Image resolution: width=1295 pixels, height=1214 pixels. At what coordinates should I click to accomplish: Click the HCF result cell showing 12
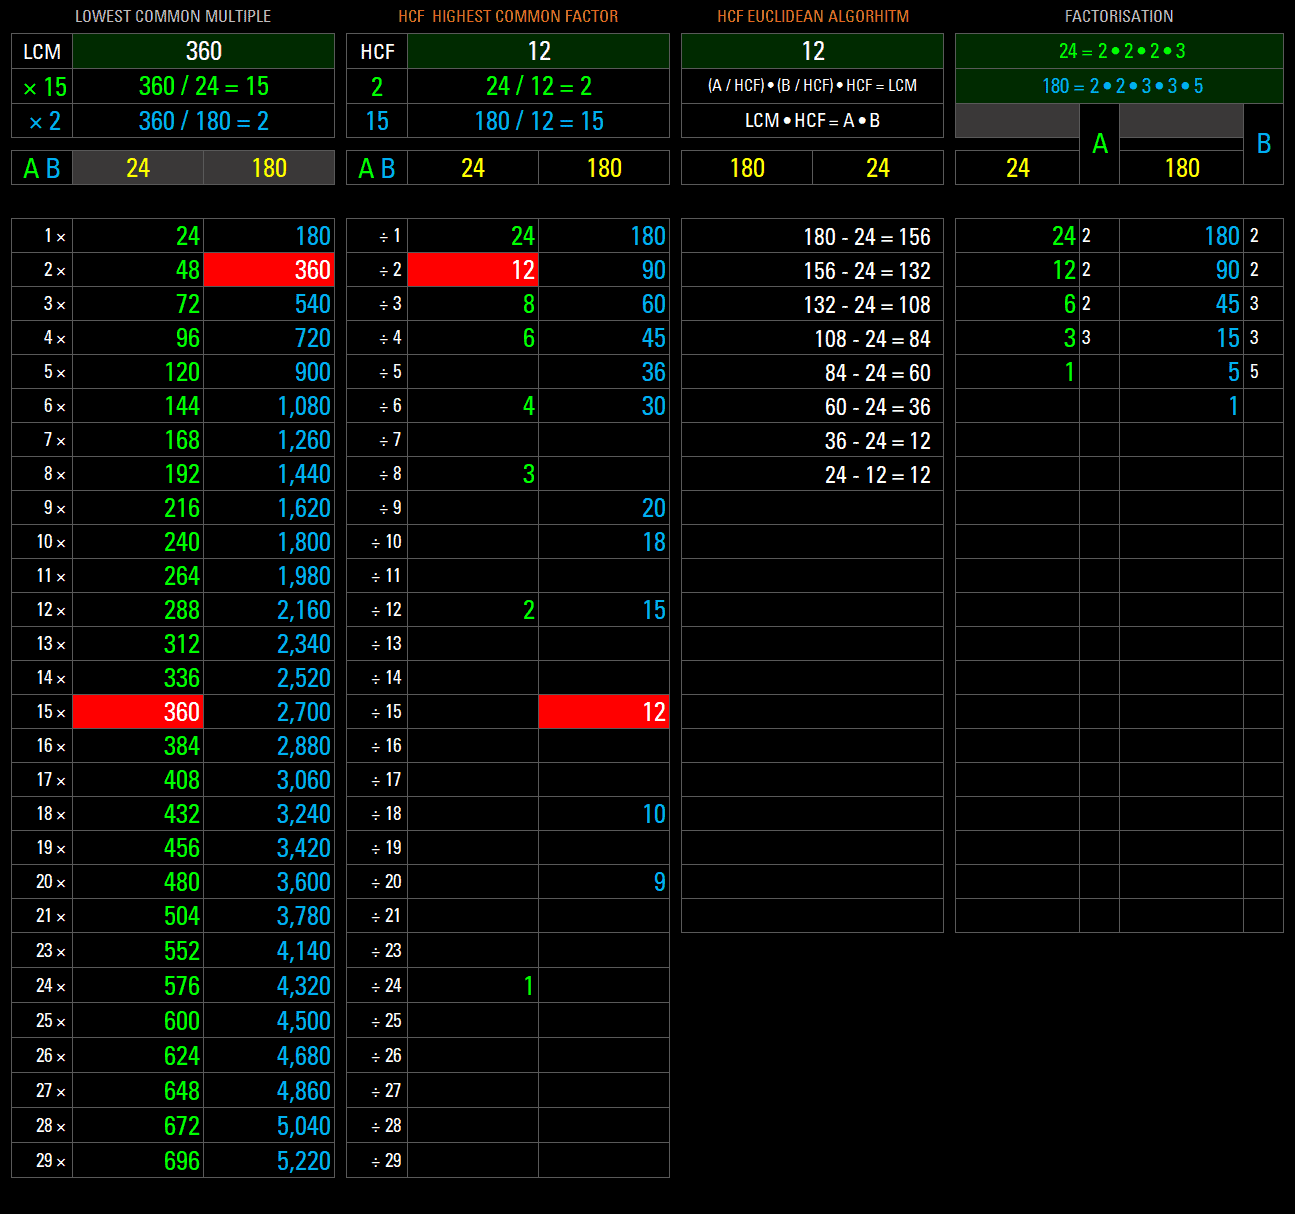click(x=538, y=51)
